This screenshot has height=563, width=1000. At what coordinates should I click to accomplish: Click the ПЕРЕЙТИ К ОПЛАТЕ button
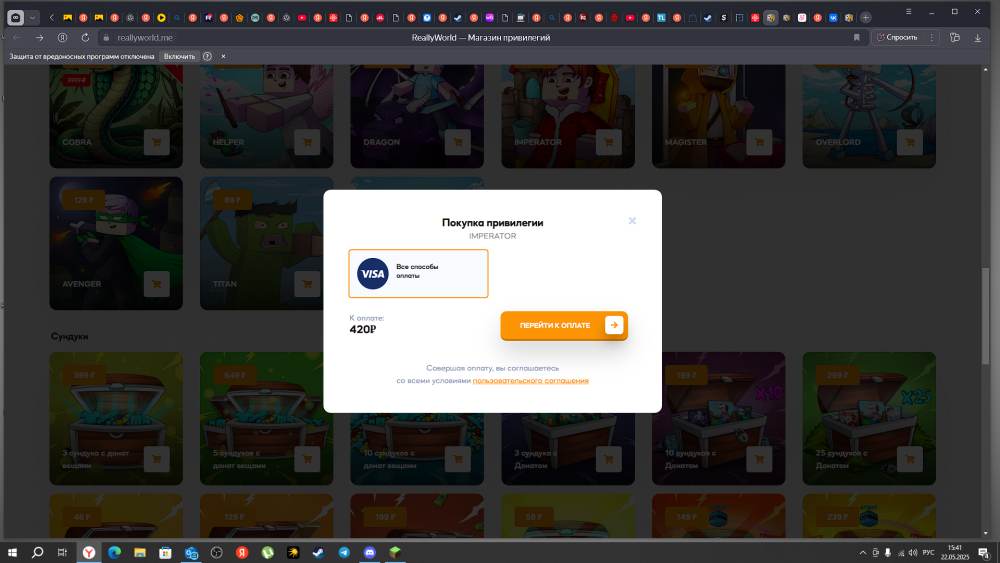(564, 325)
